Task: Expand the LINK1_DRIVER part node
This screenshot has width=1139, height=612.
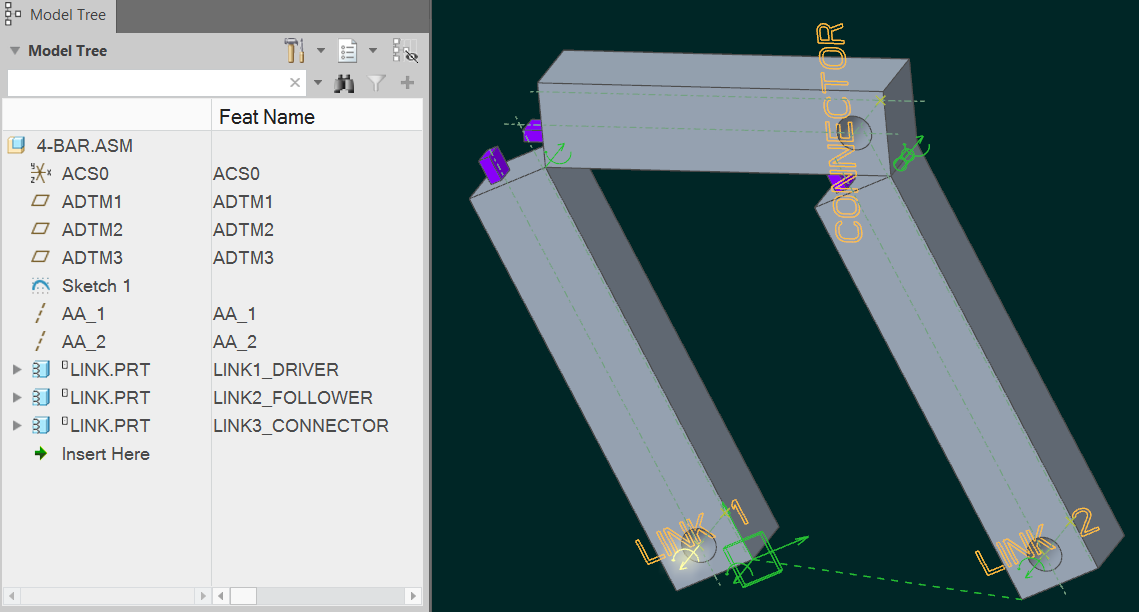Action: 16,369
